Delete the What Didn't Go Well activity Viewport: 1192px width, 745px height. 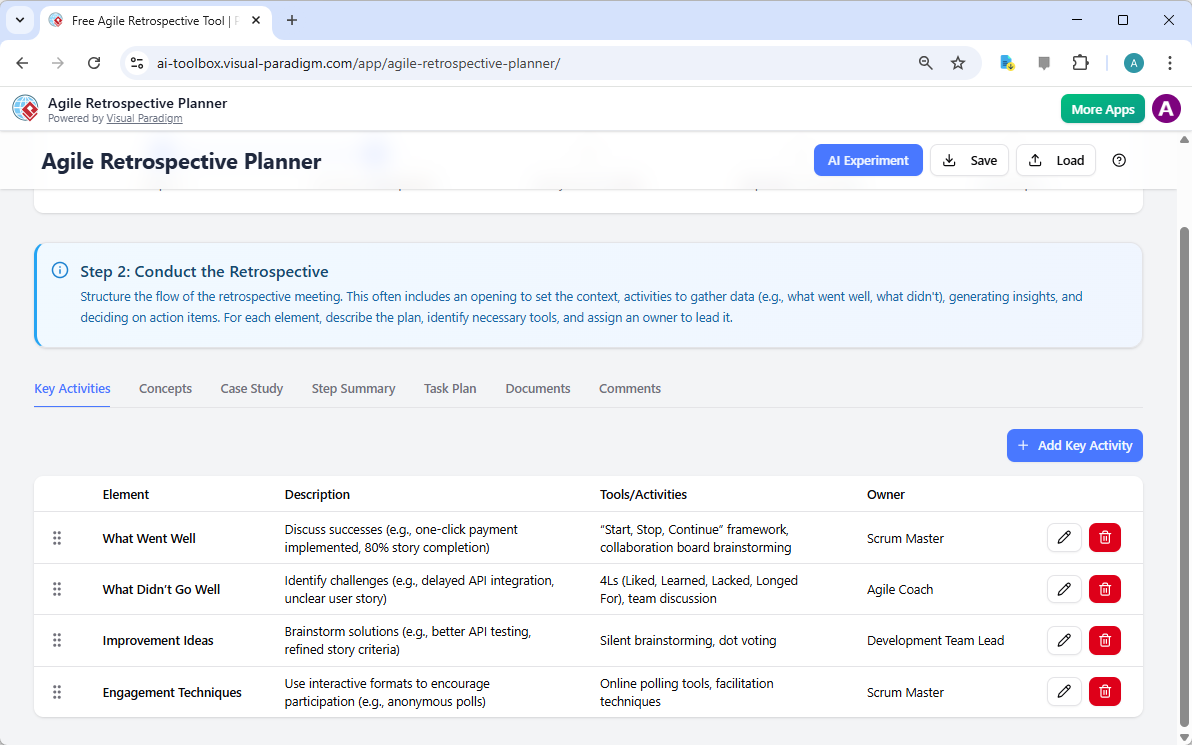point(1104,589)
